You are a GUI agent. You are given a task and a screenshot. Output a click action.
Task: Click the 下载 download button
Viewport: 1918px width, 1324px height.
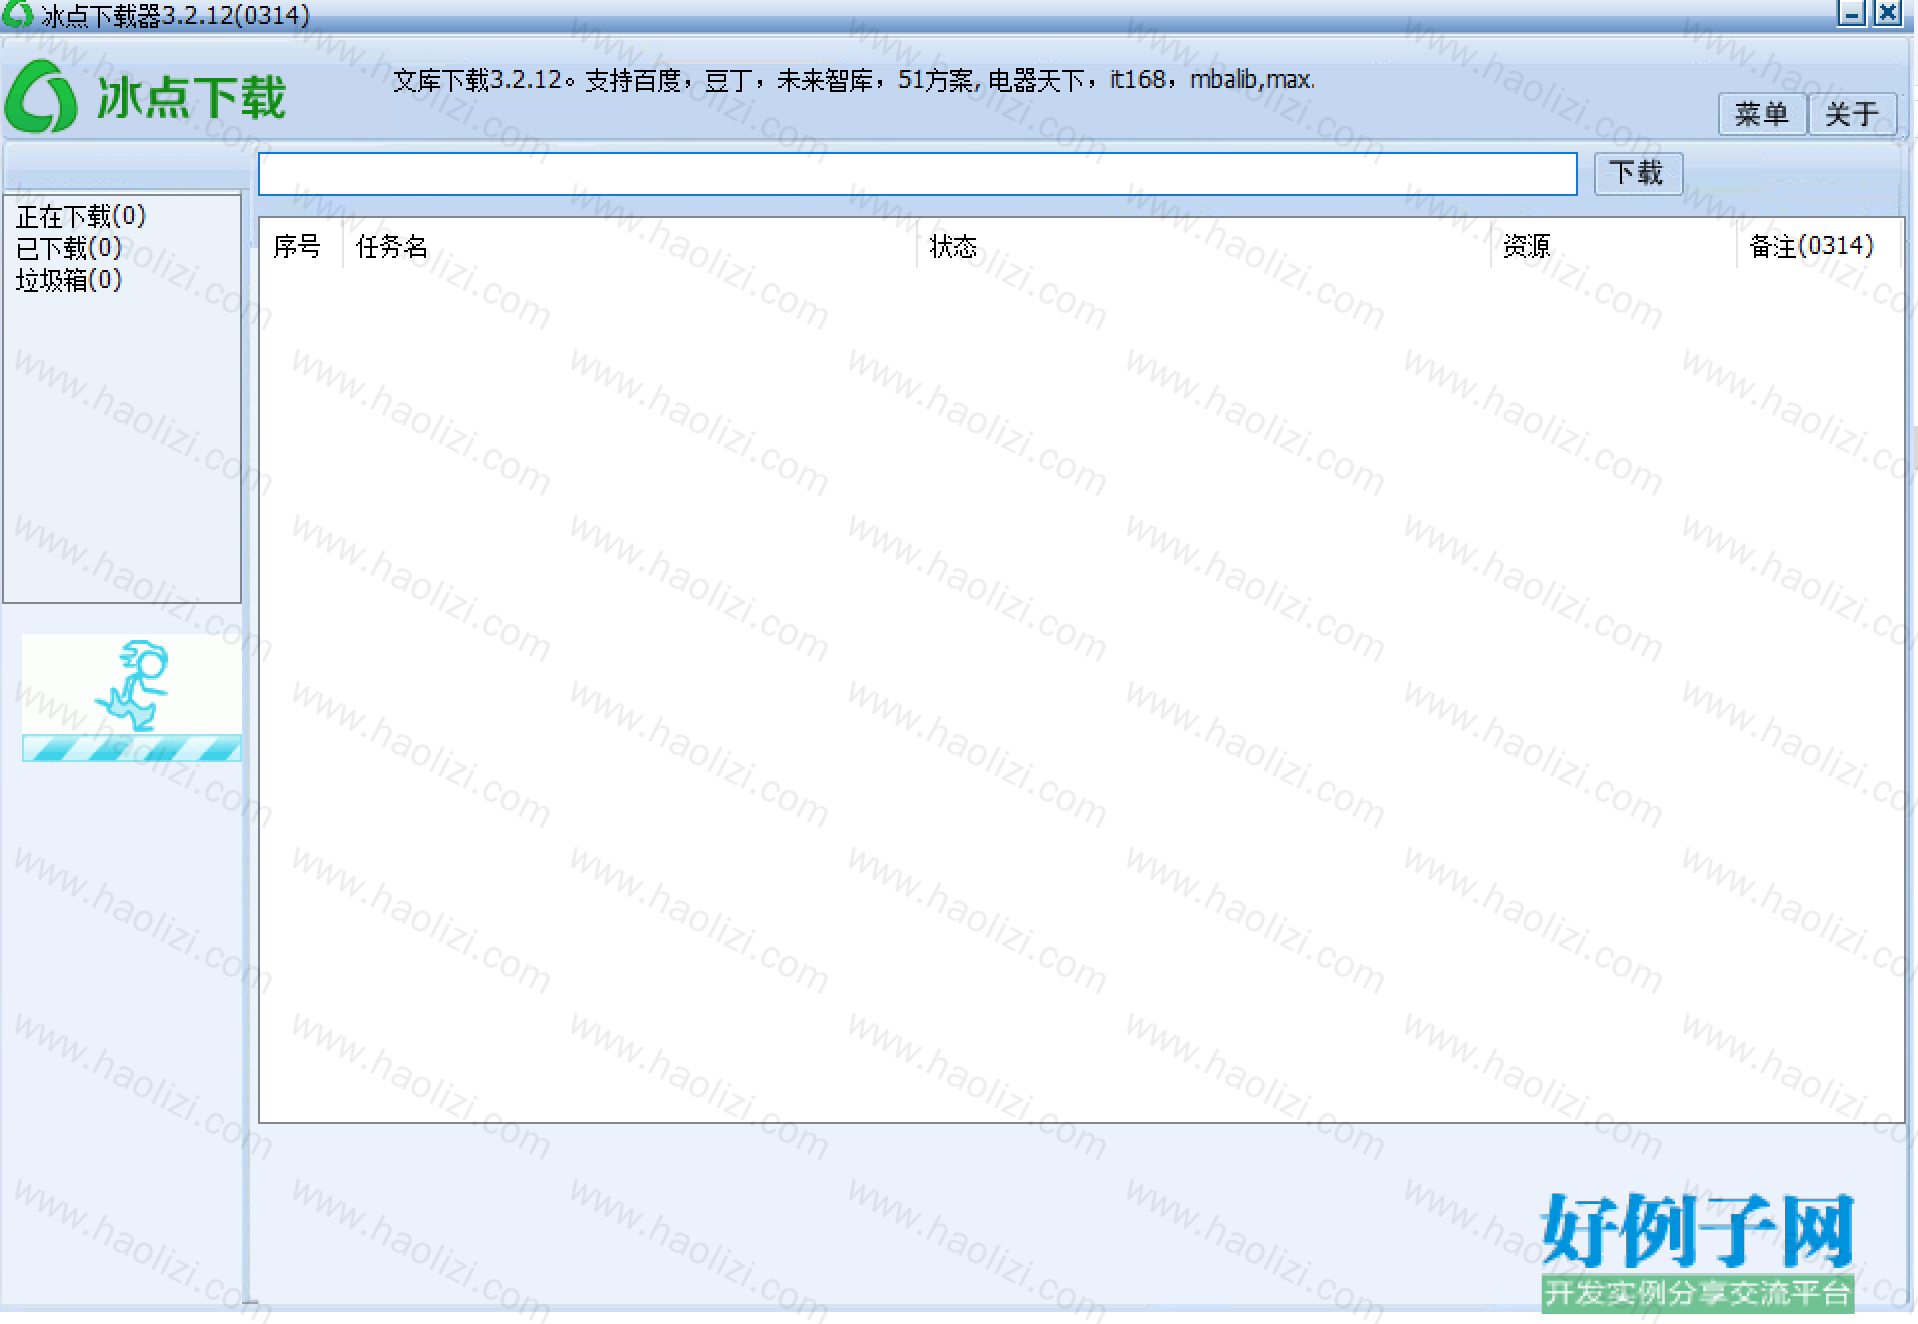[x=1637, y=173]
